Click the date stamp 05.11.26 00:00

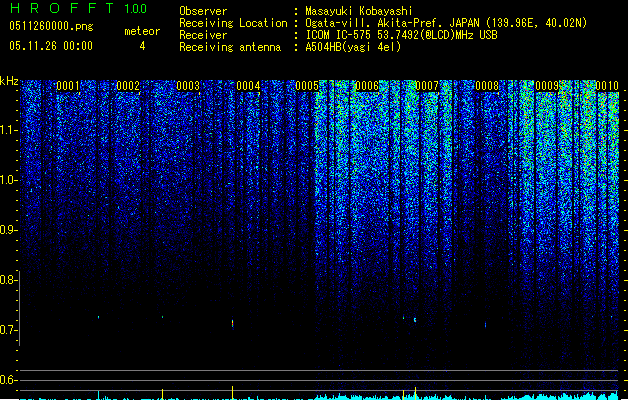point(51,46)
